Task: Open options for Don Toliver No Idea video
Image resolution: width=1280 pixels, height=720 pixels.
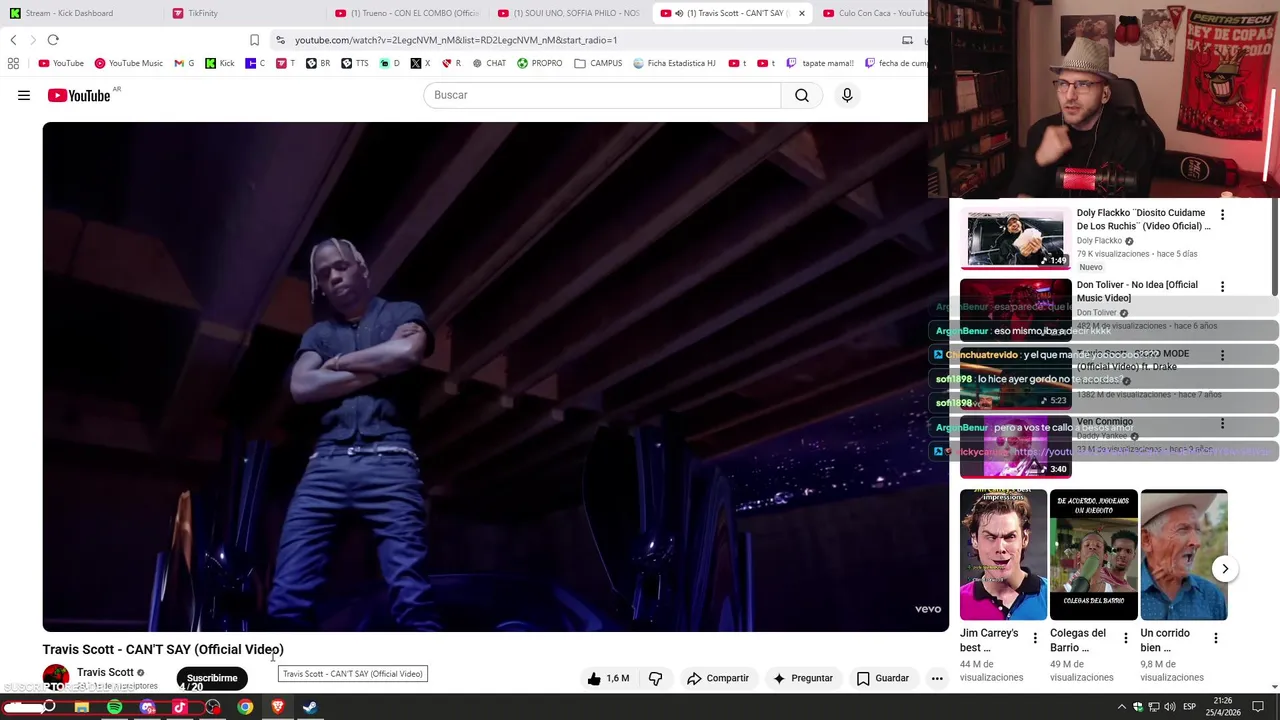Action: click(x=1222, y=287)
